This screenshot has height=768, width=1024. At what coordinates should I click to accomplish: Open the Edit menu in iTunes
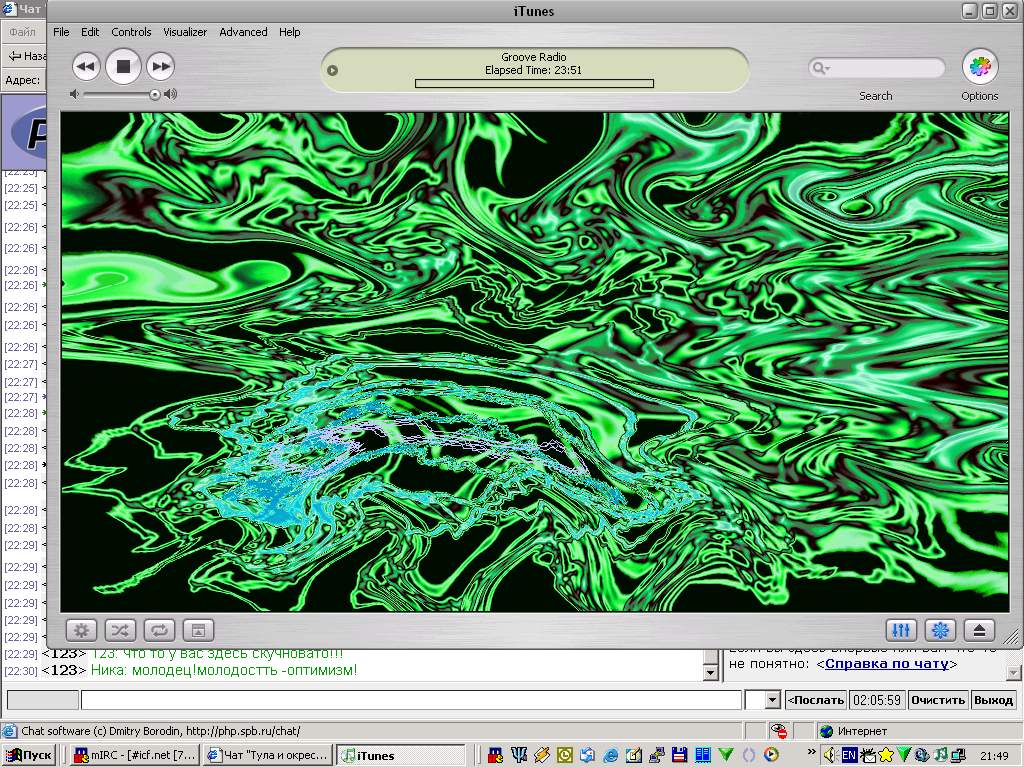click(x=90, y=32)
